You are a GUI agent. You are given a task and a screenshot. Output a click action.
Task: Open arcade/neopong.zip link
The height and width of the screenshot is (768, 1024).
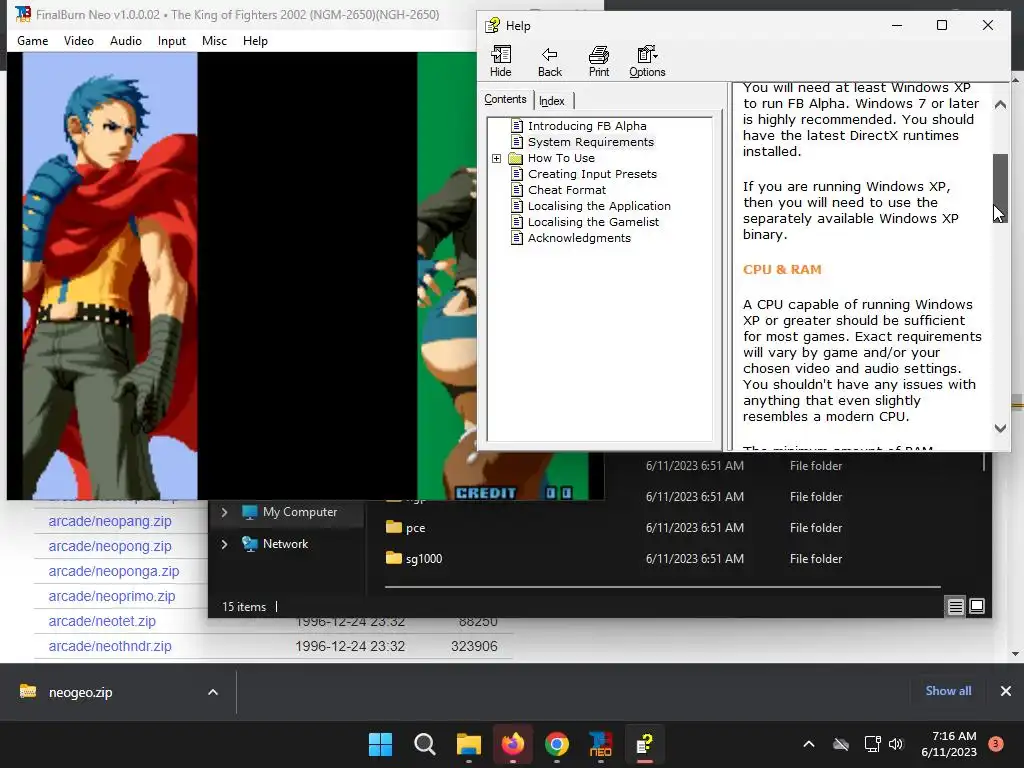(110, 546)
